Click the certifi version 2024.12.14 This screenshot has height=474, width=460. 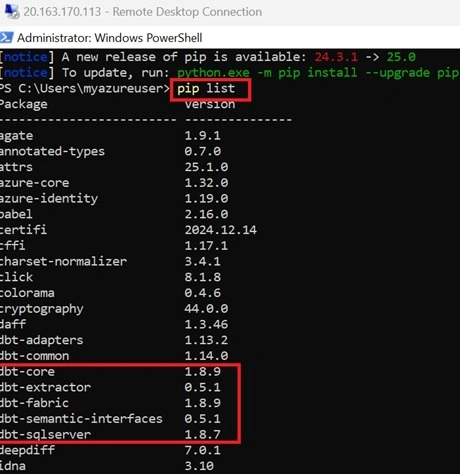pos(221,230)
